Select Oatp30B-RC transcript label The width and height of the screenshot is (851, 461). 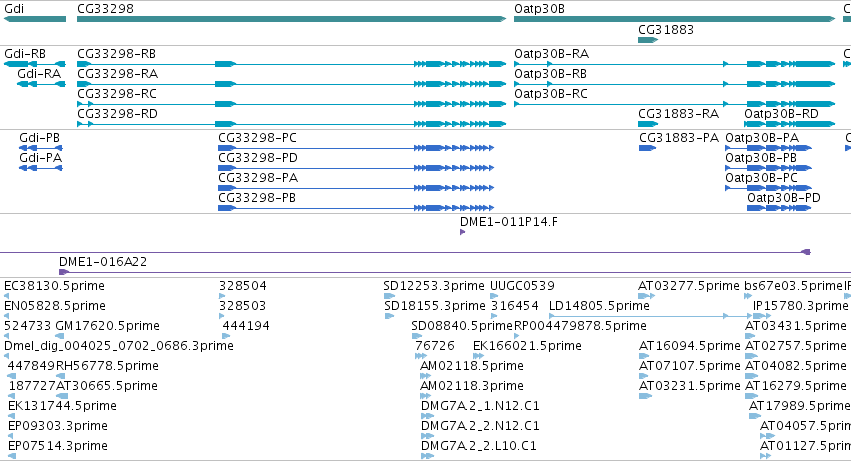551,94
